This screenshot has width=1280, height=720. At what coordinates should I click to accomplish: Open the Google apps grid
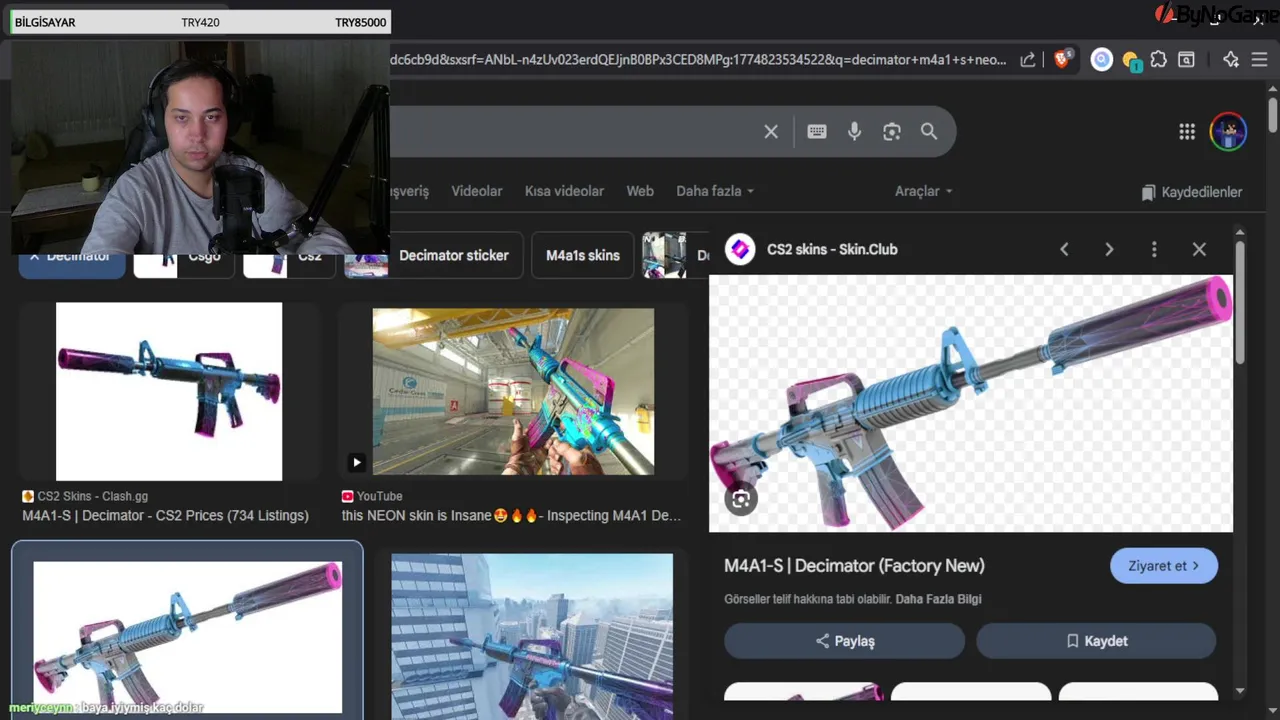[x=1187, y=131]
